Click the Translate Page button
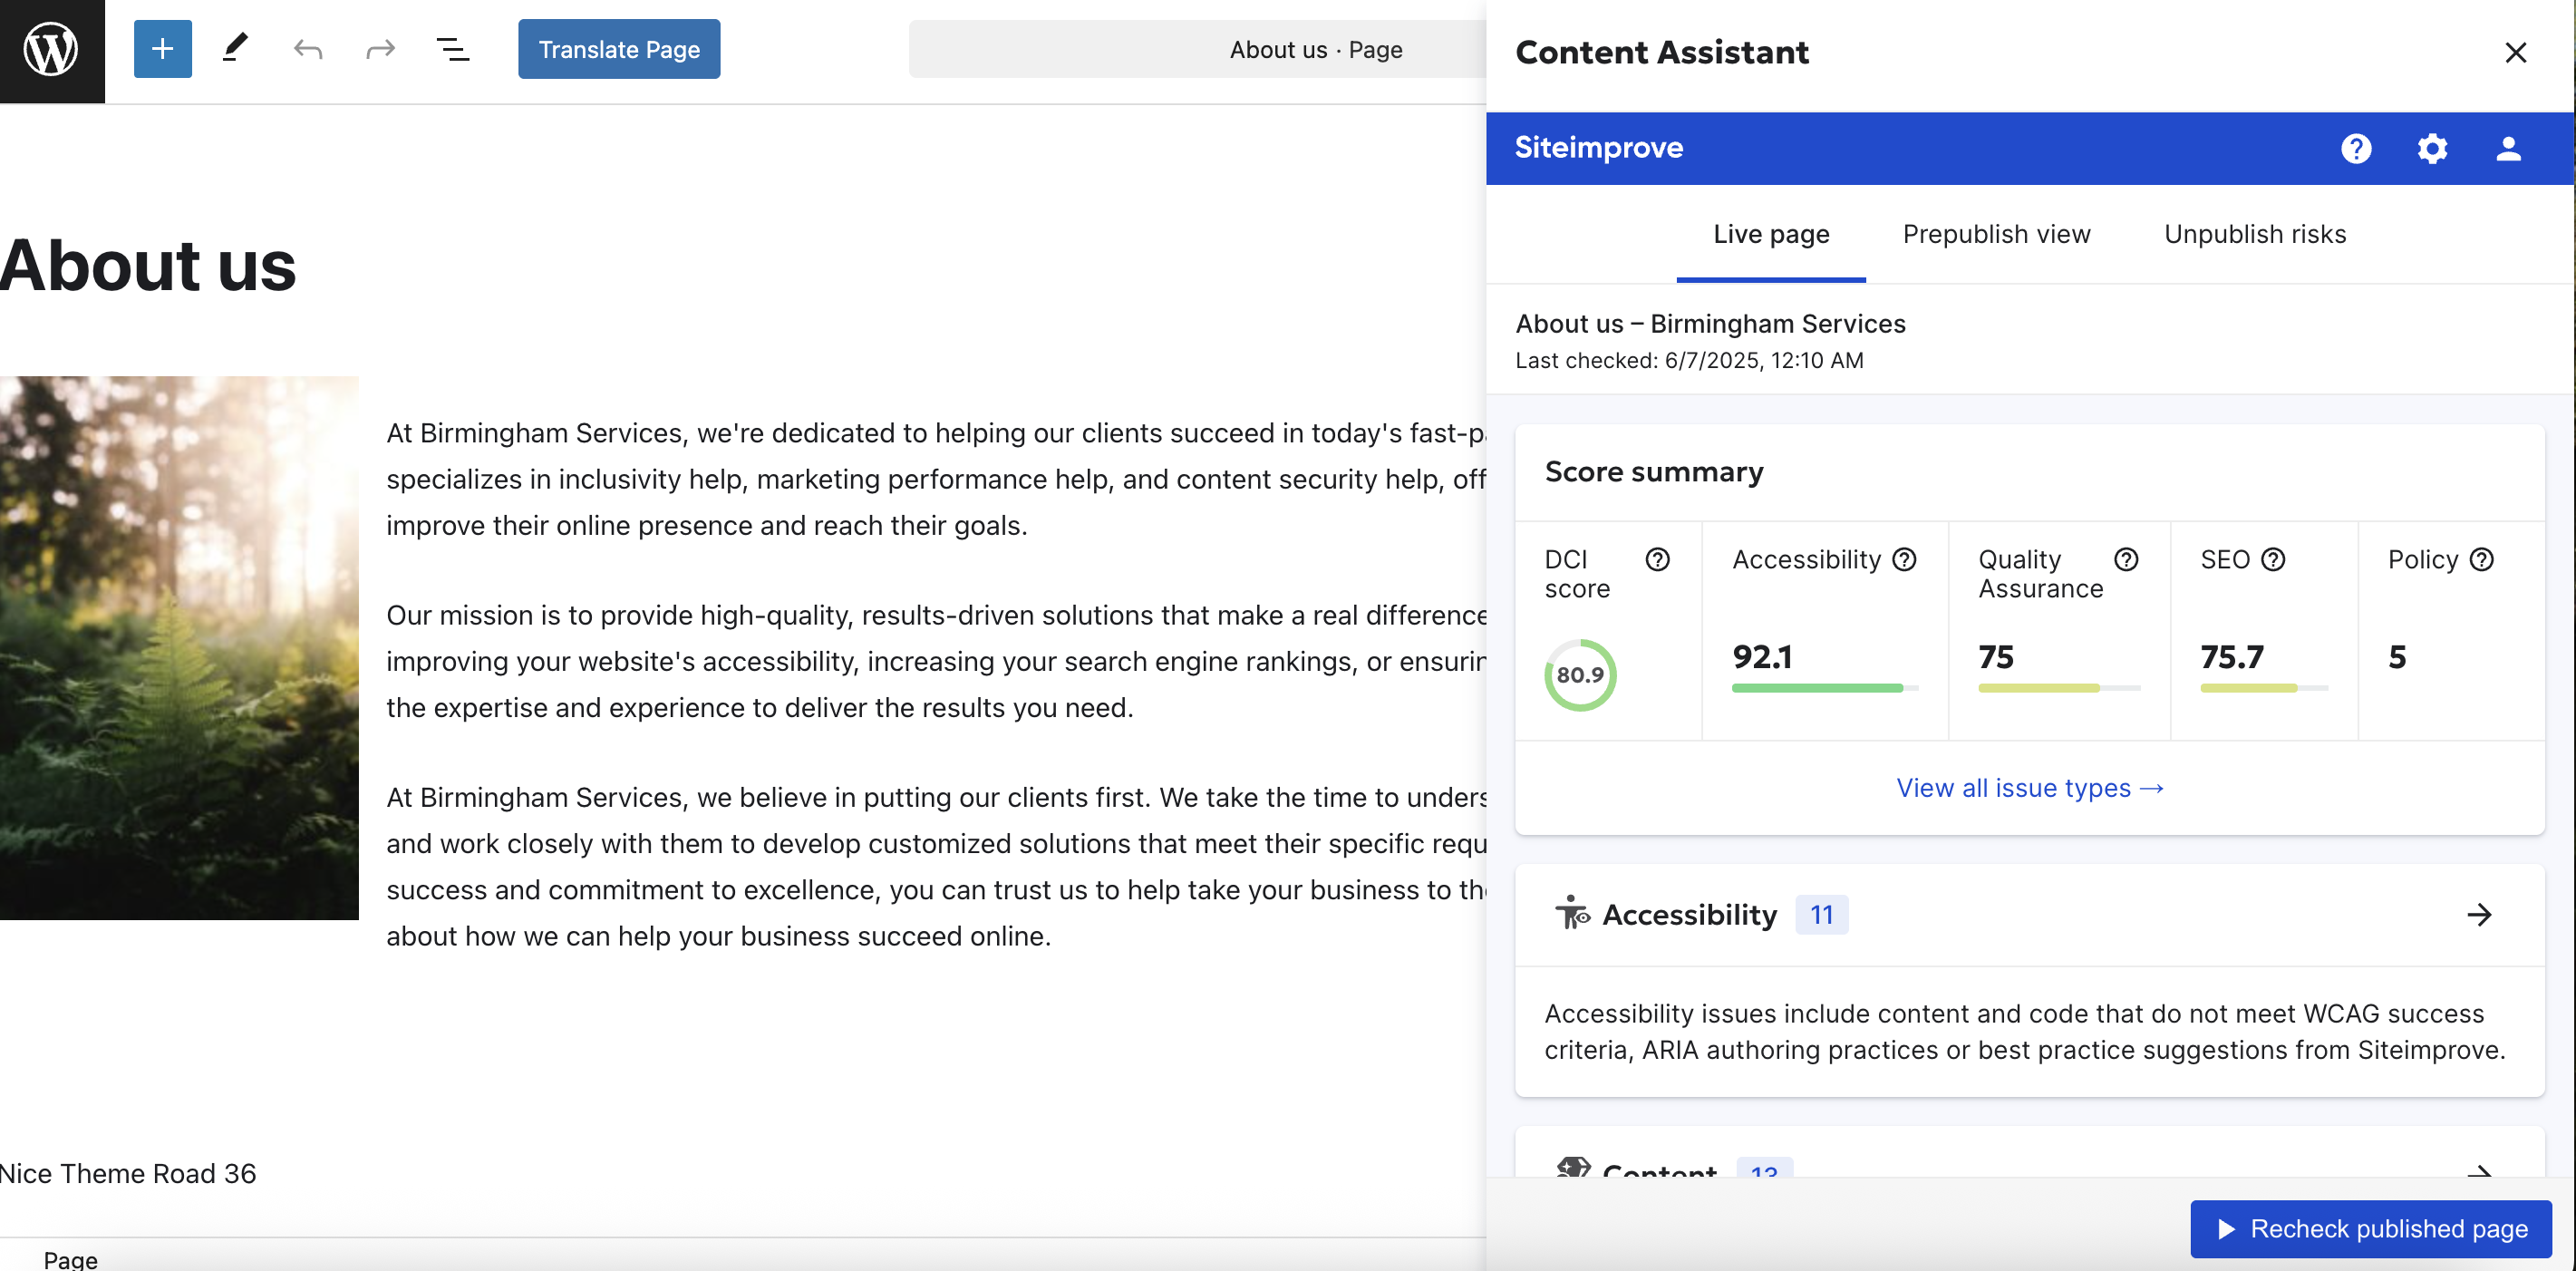Viewport: 2576px width, 1271px height. 619,49
